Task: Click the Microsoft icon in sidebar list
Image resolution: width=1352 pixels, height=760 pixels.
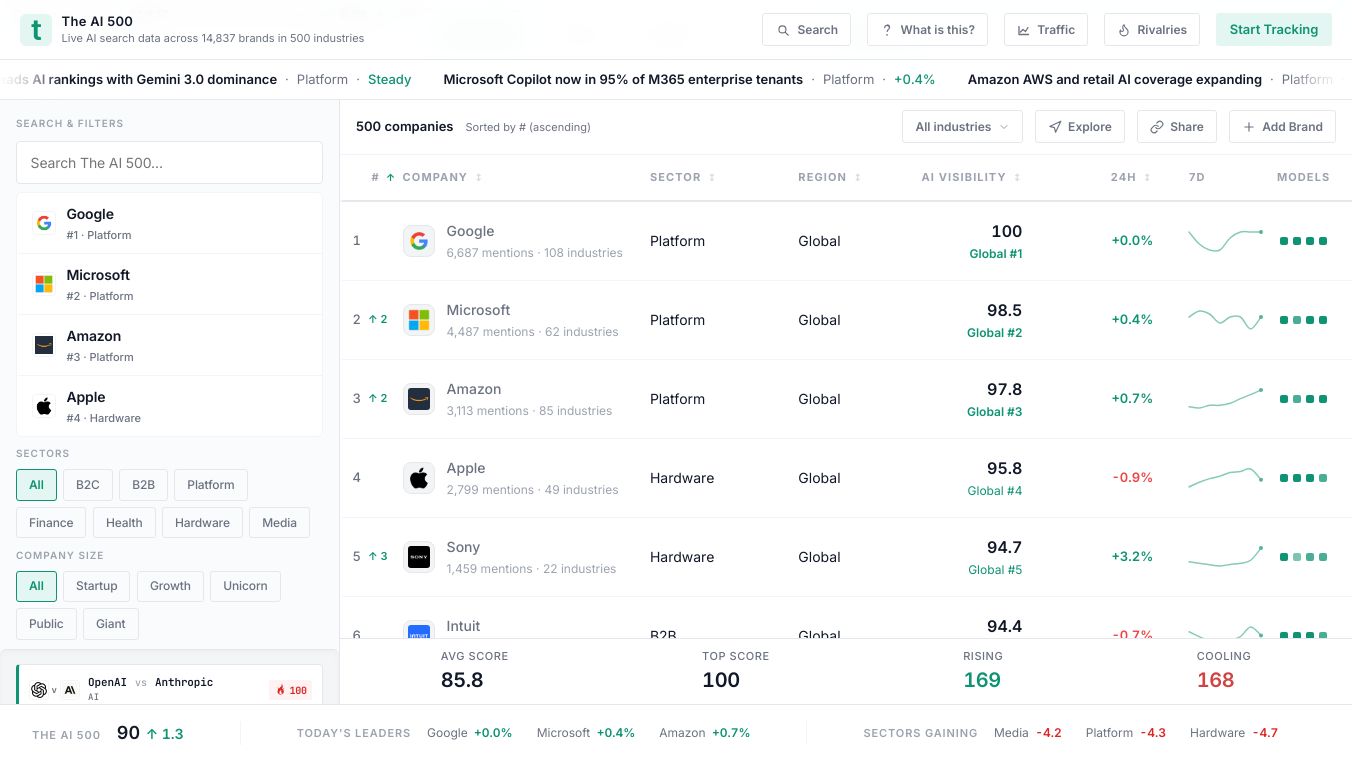Action: tap(44, 284)
